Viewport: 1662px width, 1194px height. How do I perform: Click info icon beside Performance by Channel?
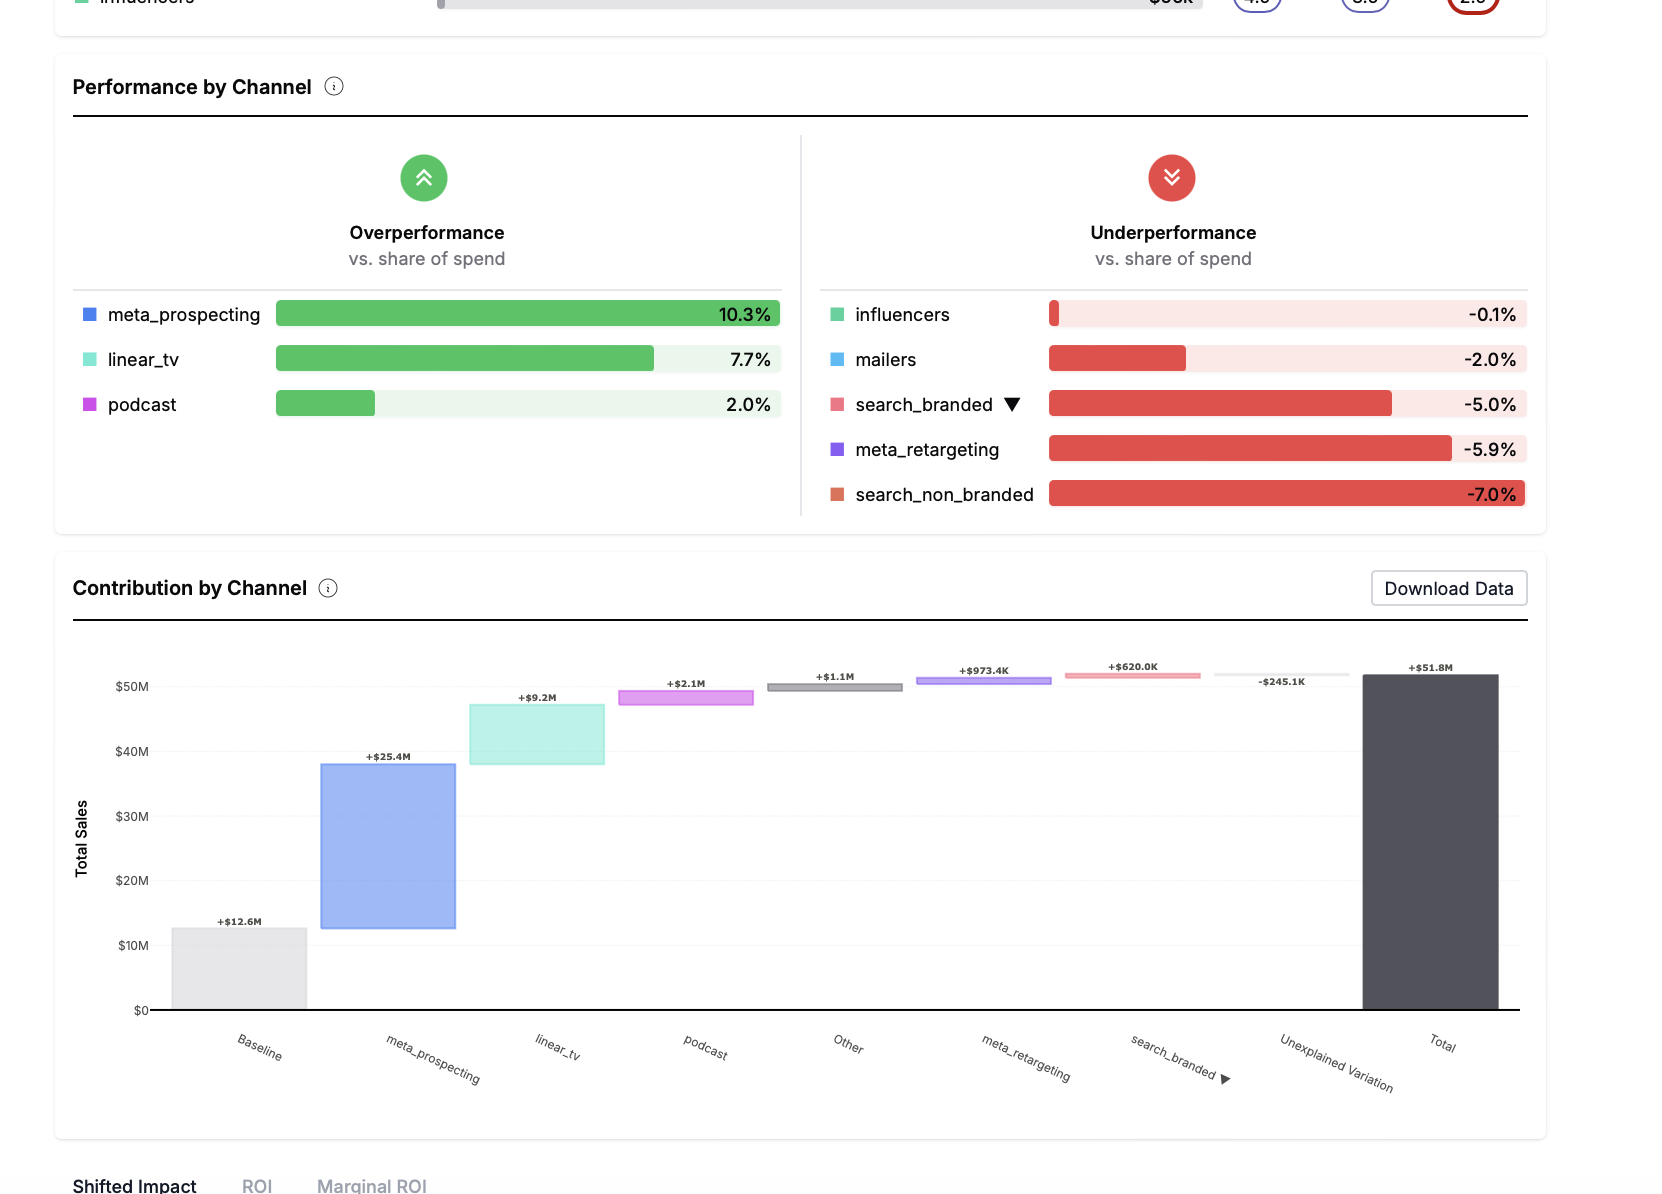pyautogui.click(x=334, y=87)
